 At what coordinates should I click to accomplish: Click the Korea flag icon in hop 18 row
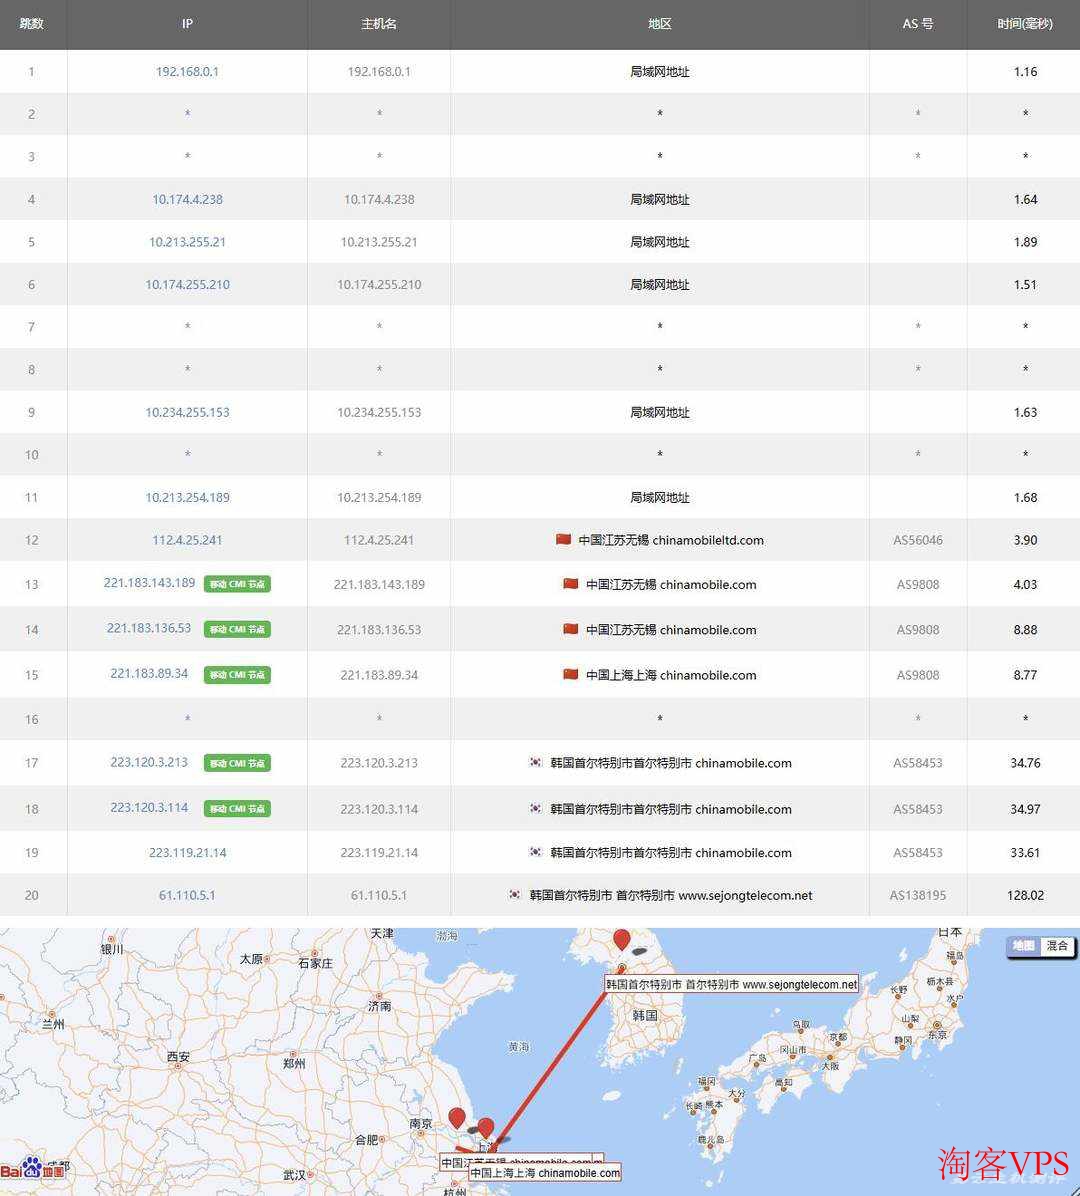536,808
